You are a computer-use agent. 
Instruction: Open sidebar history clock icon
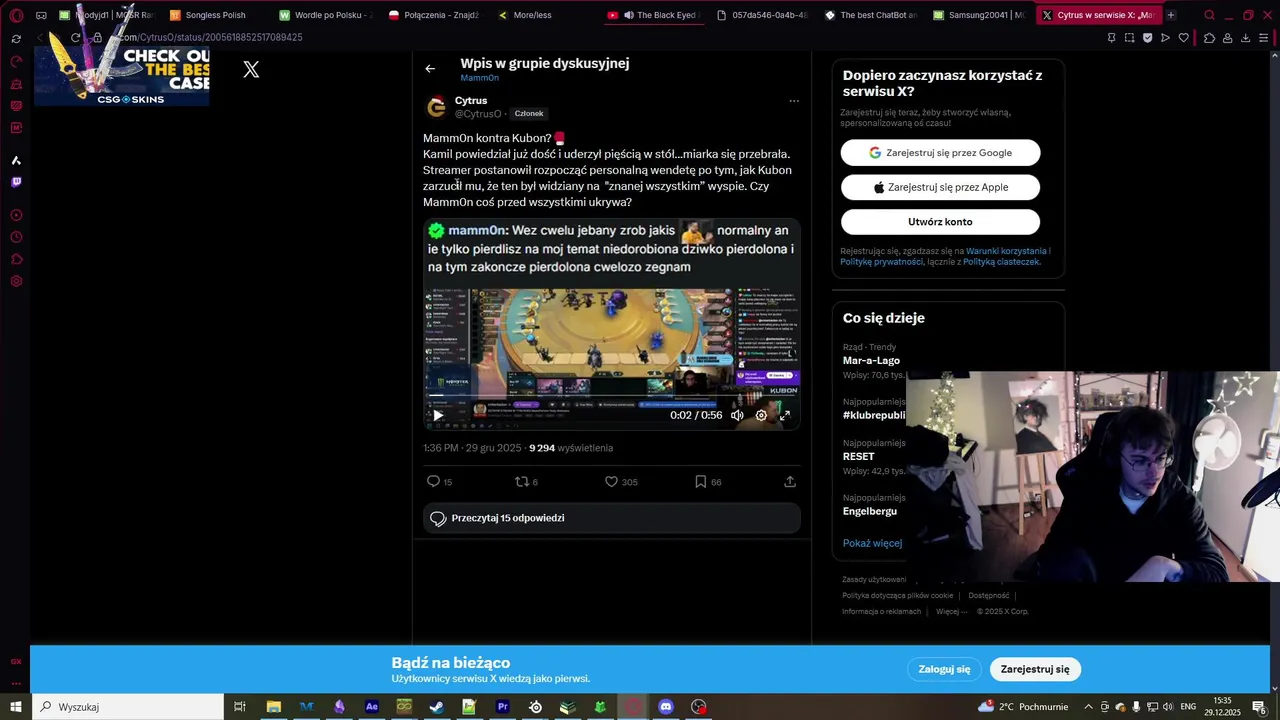tap(16, 237)
